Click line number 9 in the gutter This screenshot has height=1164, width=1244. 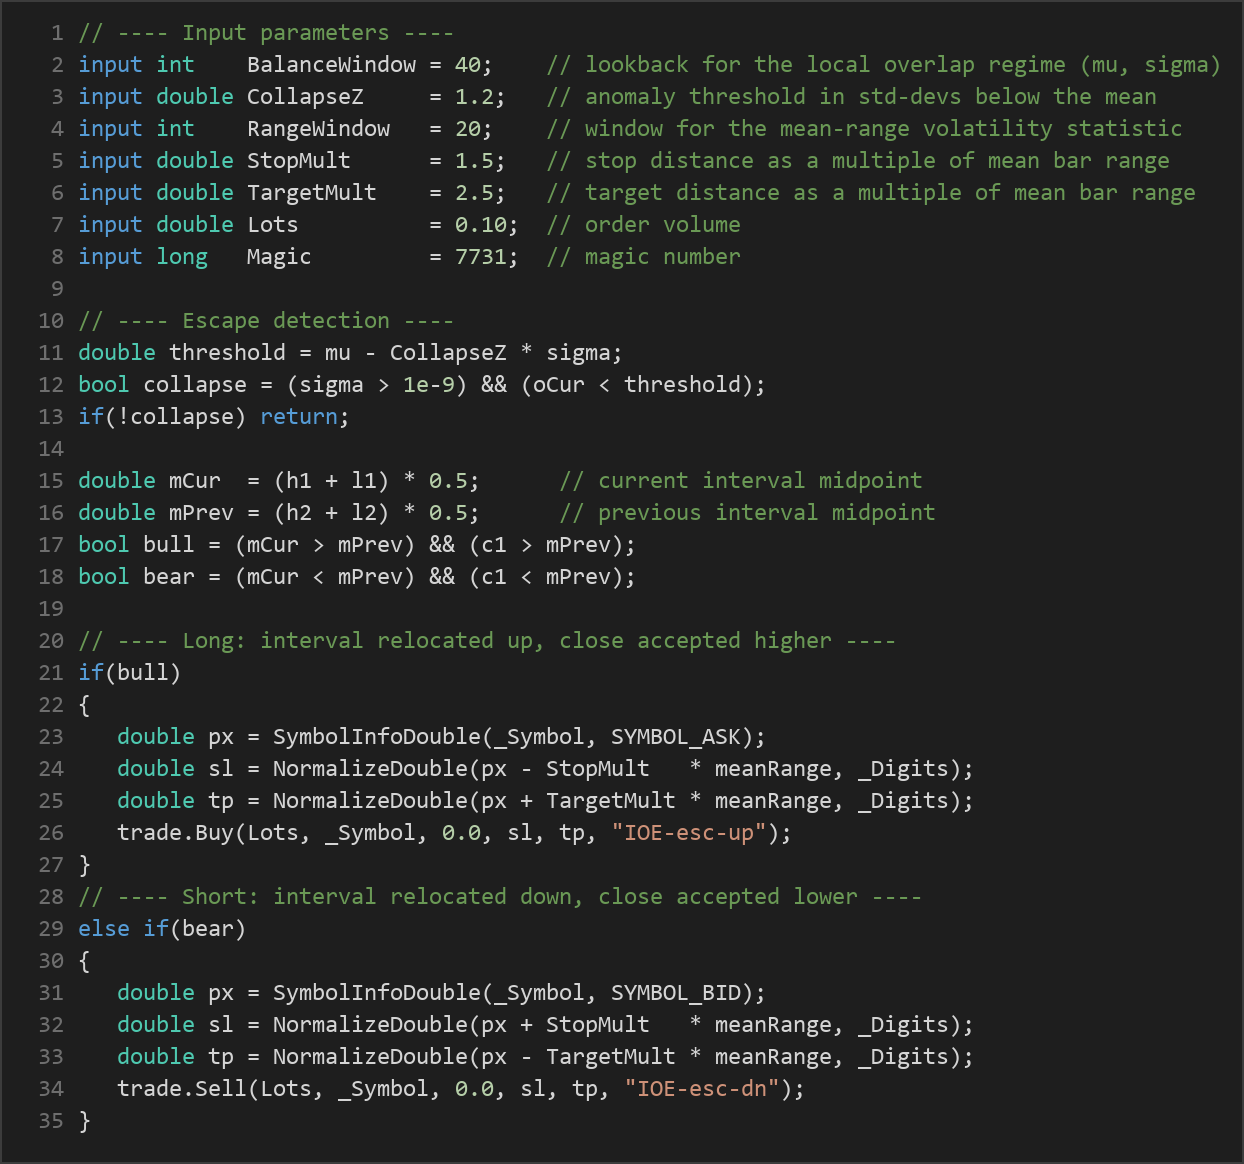pyautogui.click(x=57, y=289)
